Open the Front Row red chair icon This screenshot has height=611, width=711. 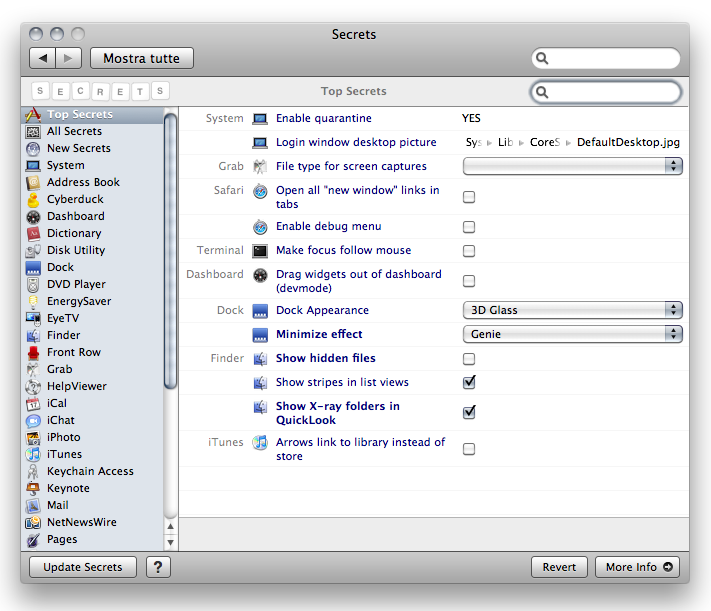point(33,352)
